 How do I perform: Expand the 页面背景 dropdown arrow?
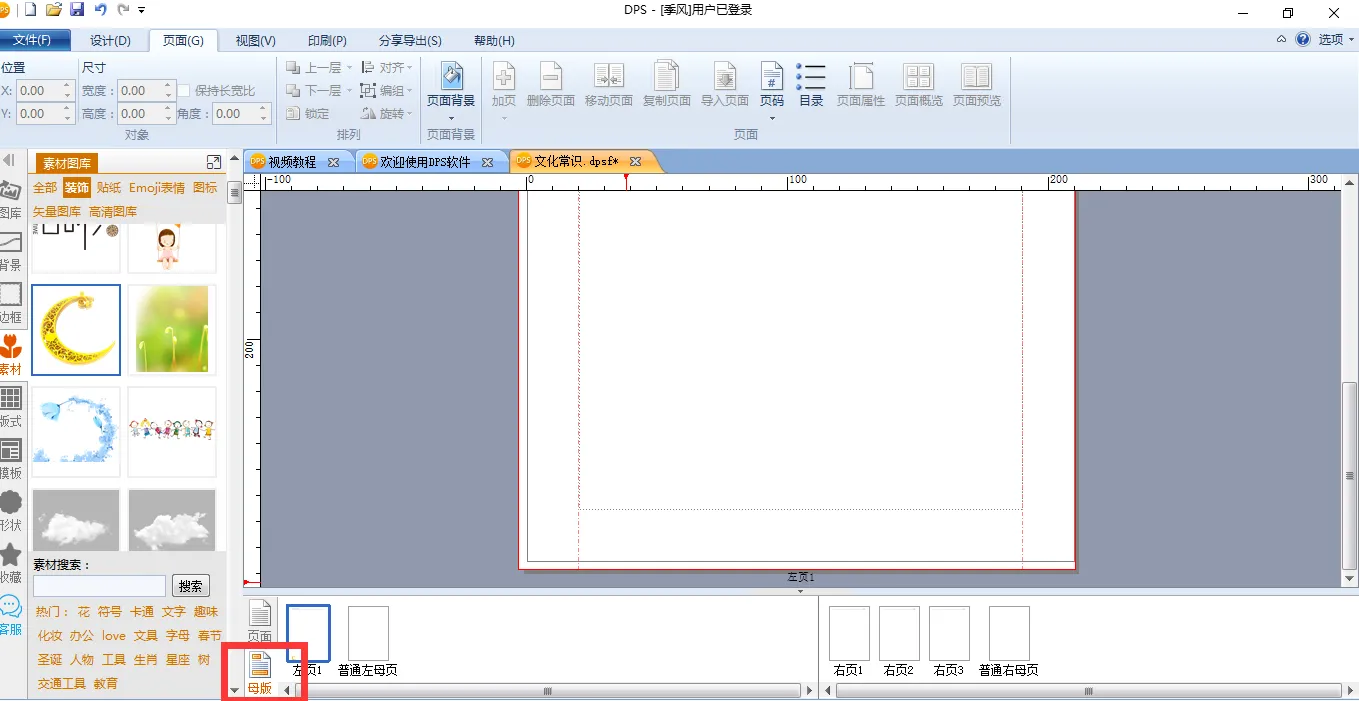pyautogui.click(x=450, y=119)
